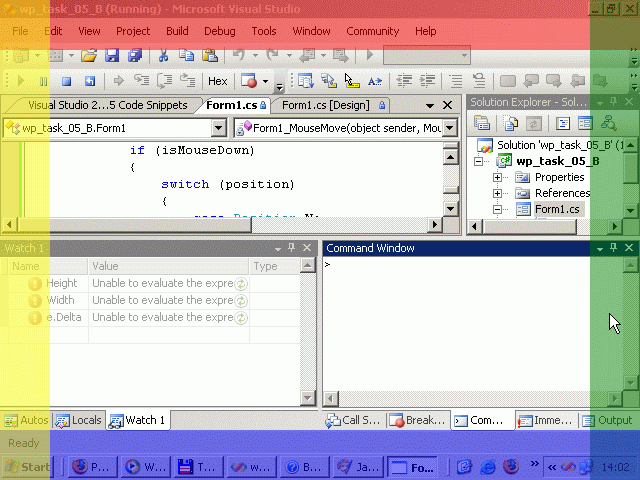Open the Form1_MouseMove members dropdown

[449, 128]
